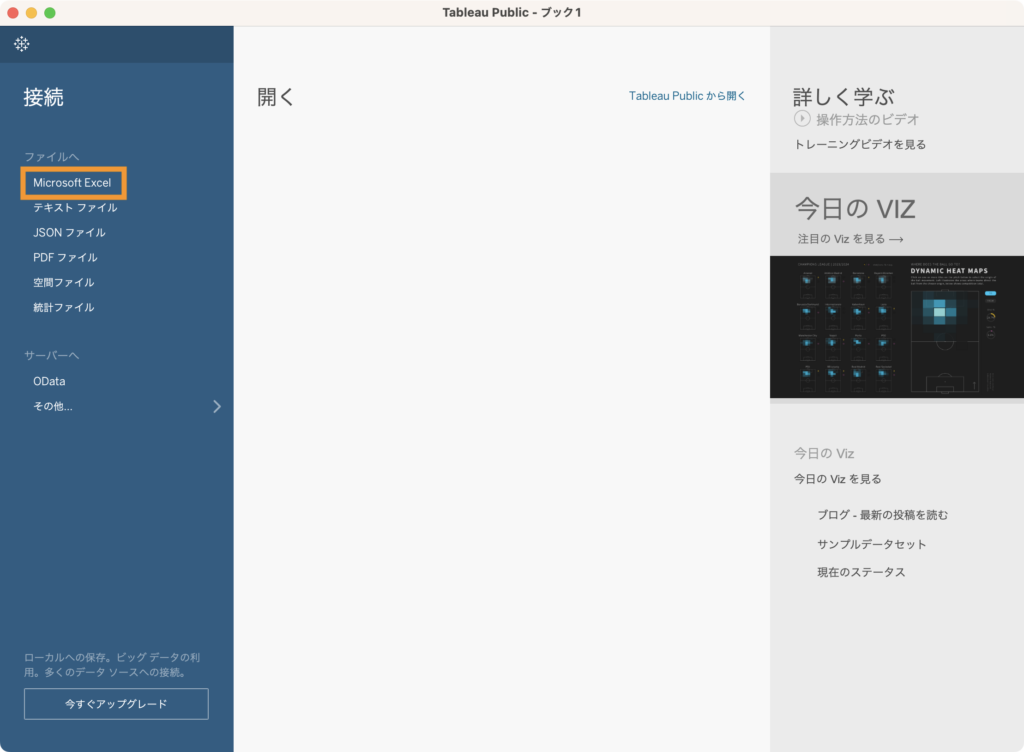Click the Tableau logo icon in sidebar header

[22, 44]
